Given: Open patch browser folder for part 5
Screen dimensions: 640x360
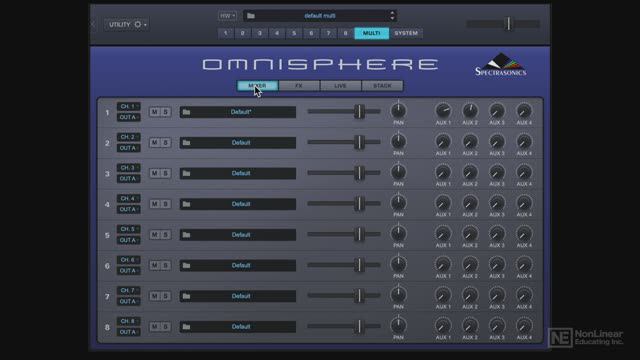Looking at the screenshot, I should (x=186, y=235).
